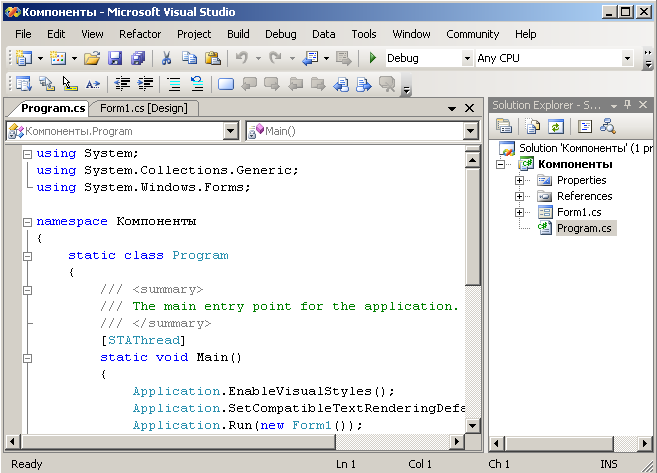
Task: Select the Solution 'Компоненты' root node
Action: [585, 148]
